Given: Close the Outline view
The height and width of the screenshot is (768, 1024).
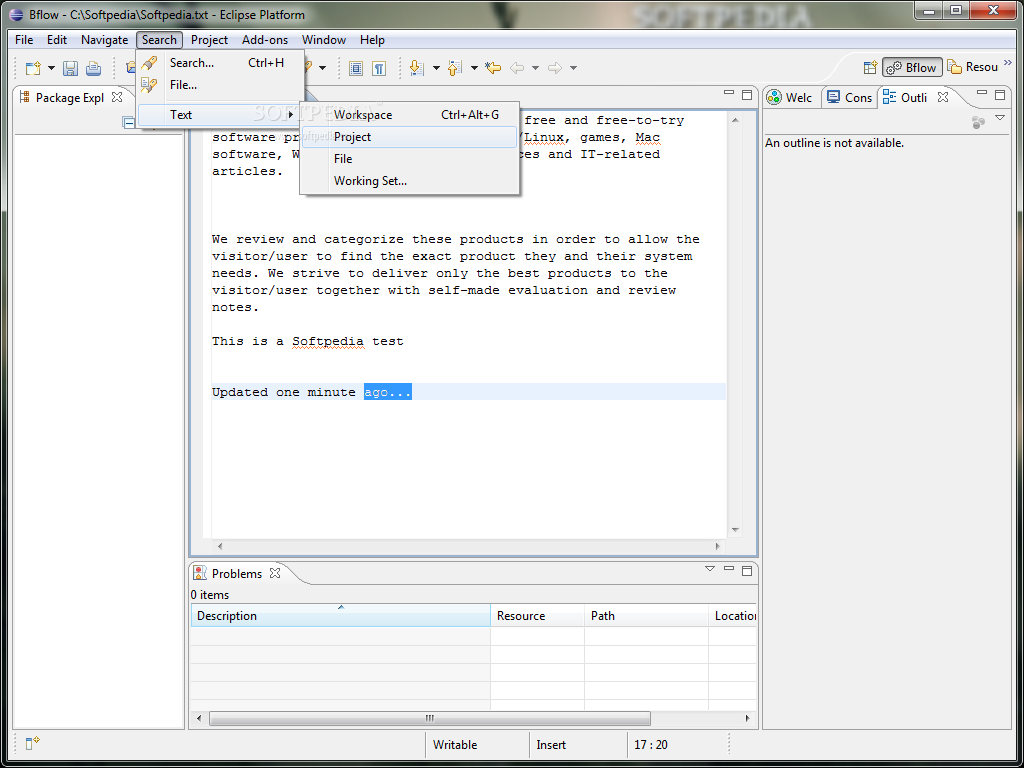Looking at the screenshot, I should (943, 97).
